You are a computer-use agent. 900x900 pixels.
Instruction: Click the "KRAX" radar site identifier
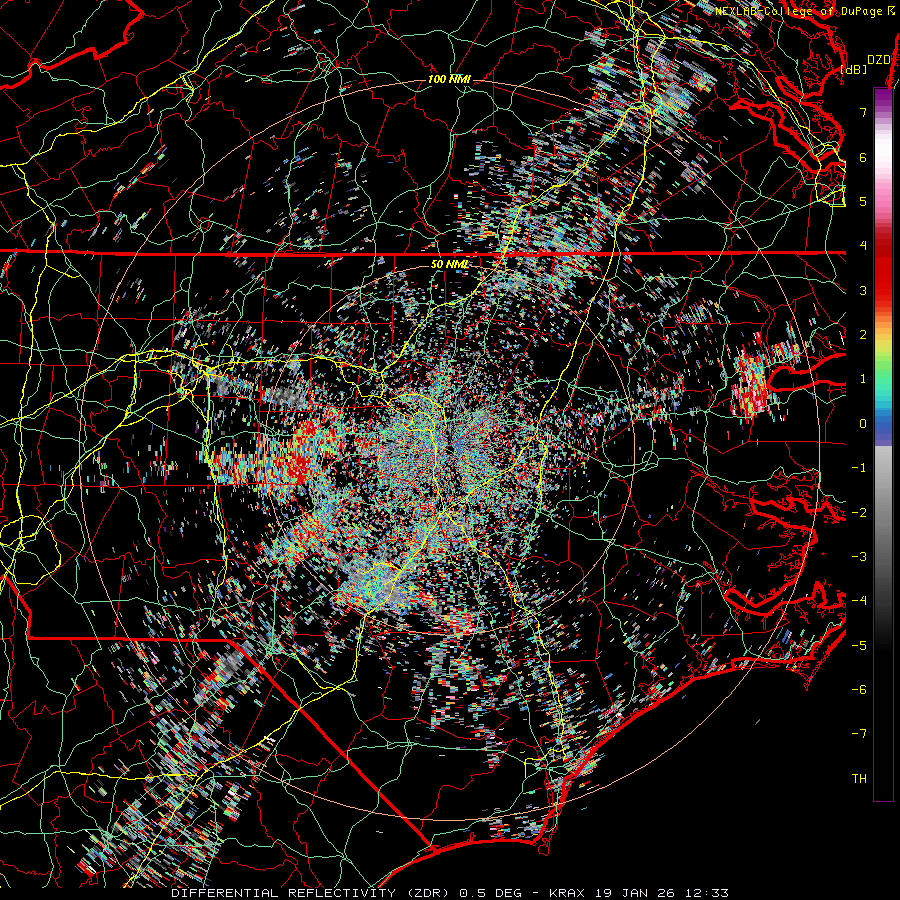tap(567, 893)
